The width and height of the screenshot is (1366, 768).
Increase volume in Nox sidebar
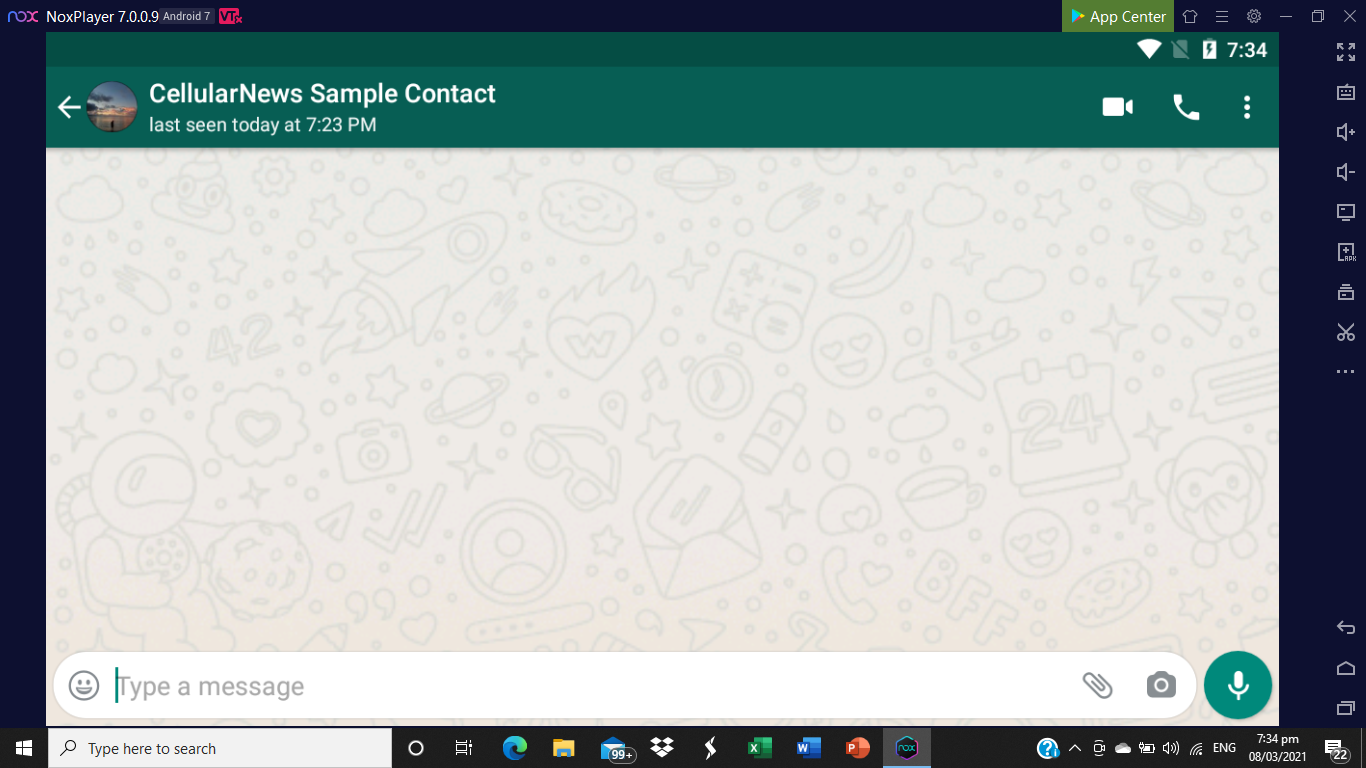tap(1346, 132)
